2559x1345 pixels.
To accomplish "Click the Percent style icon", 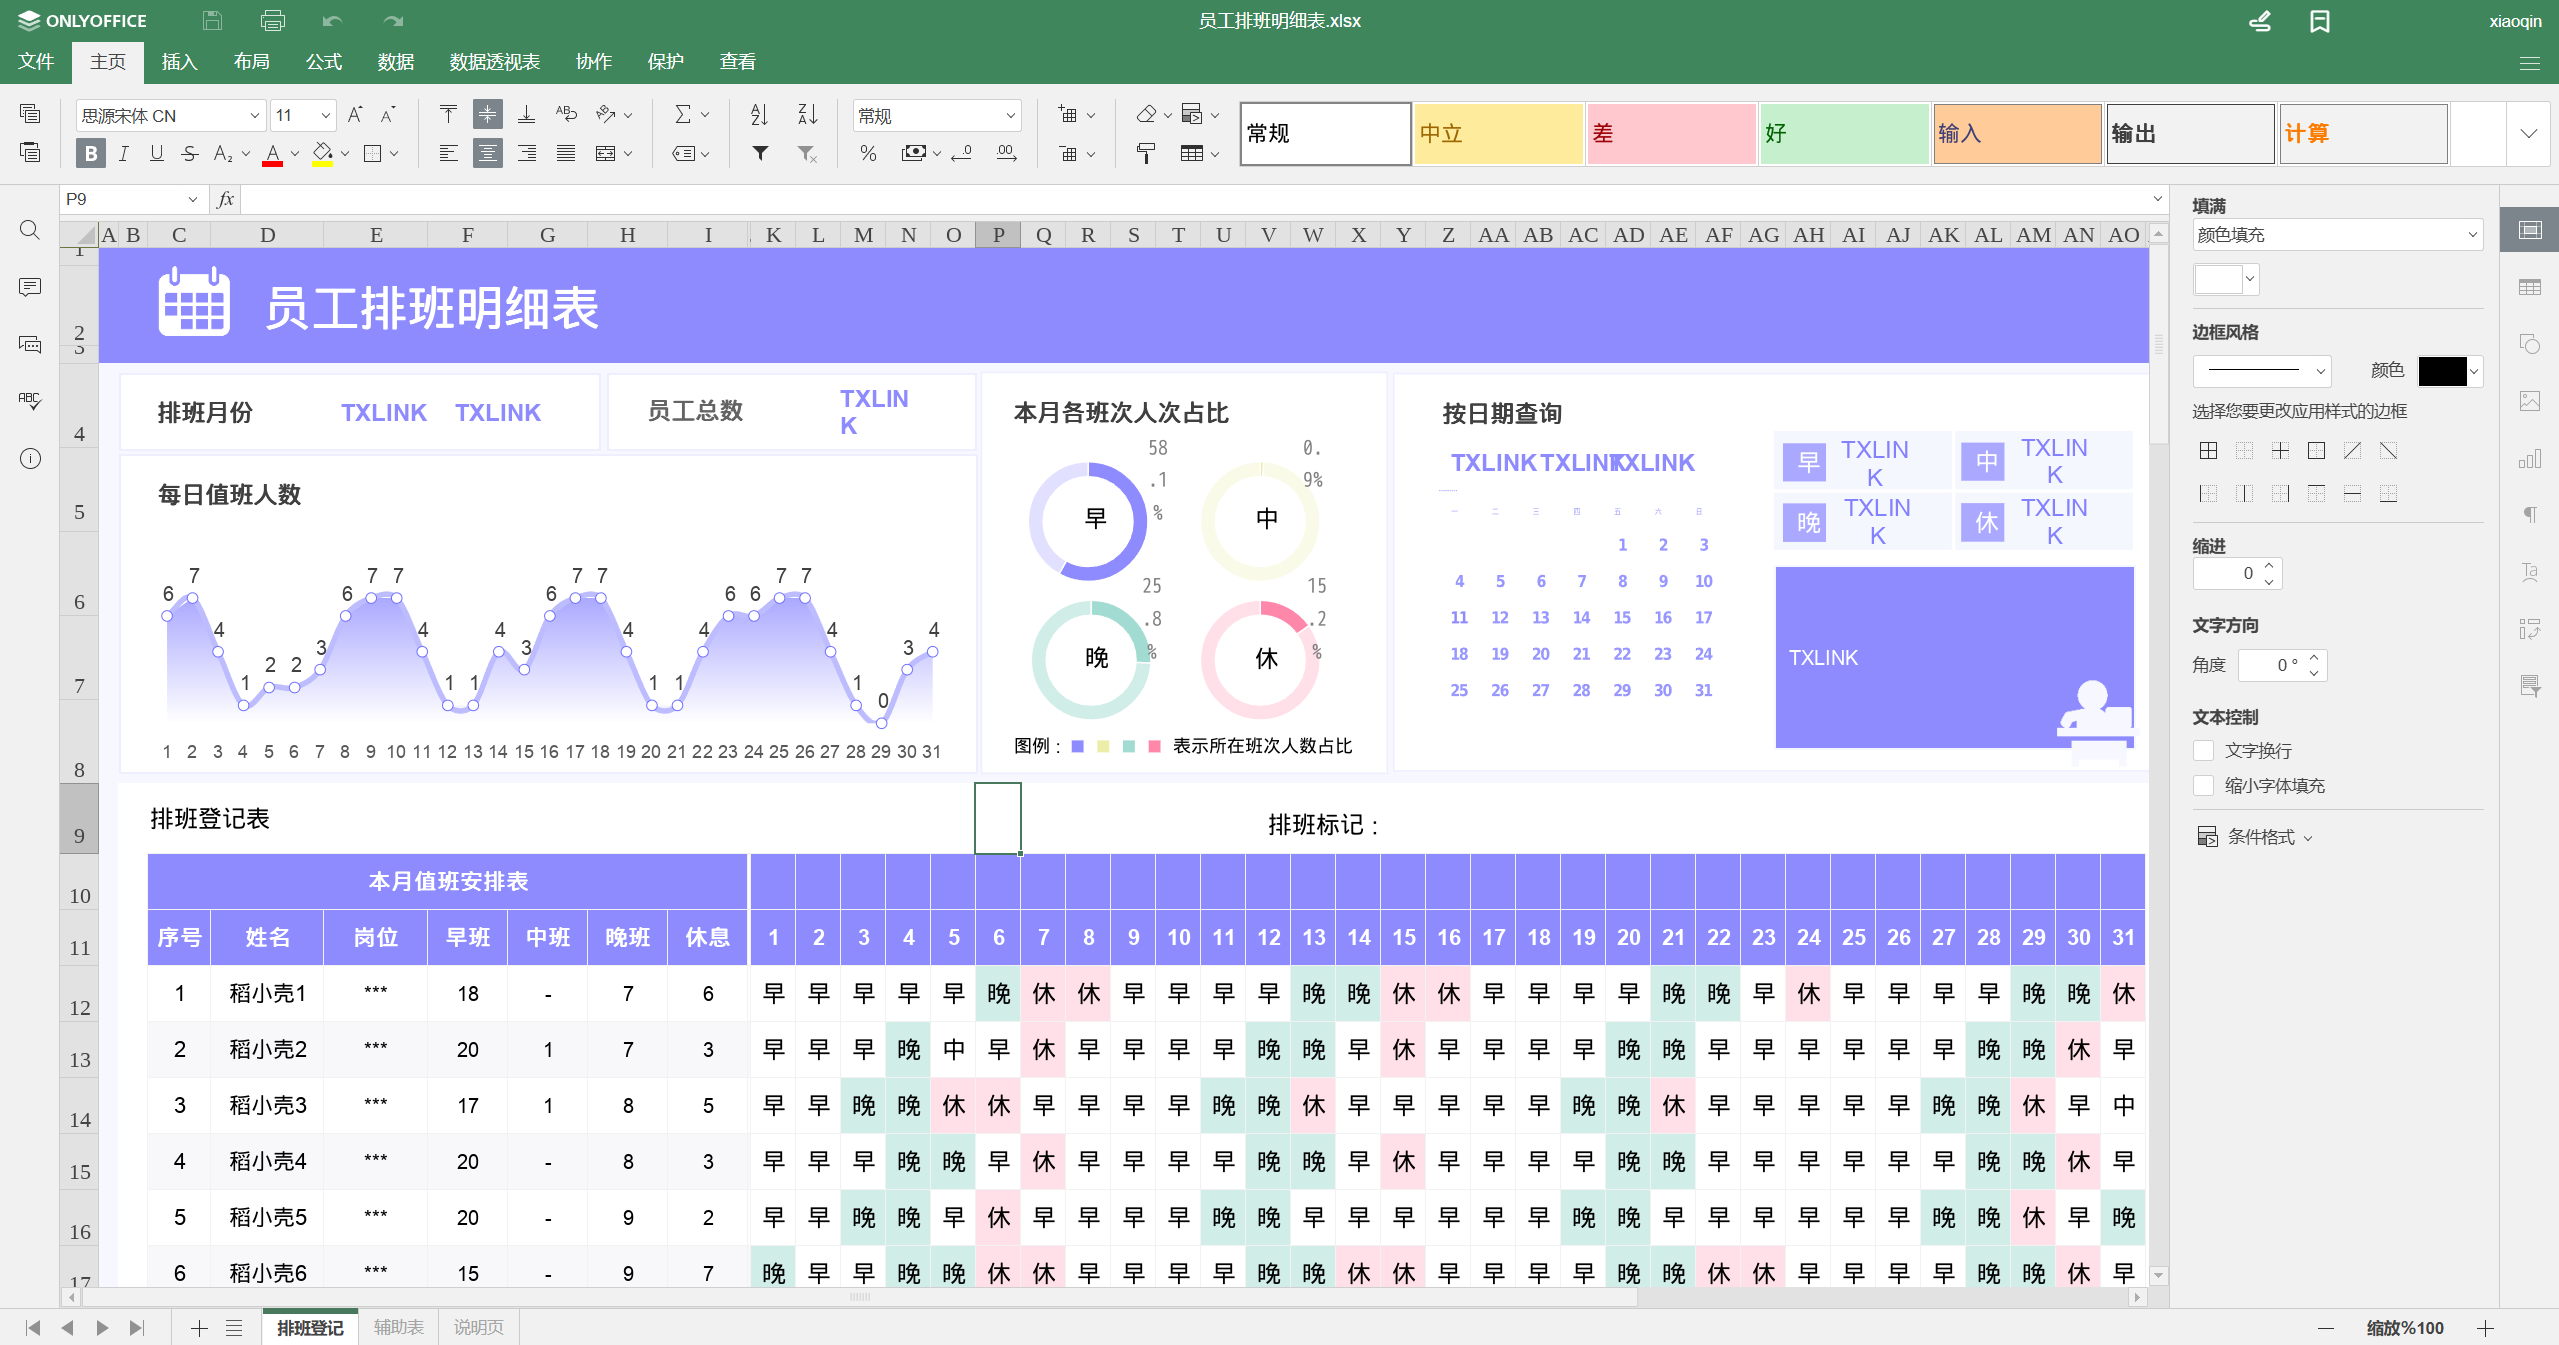I will point(868,154).
